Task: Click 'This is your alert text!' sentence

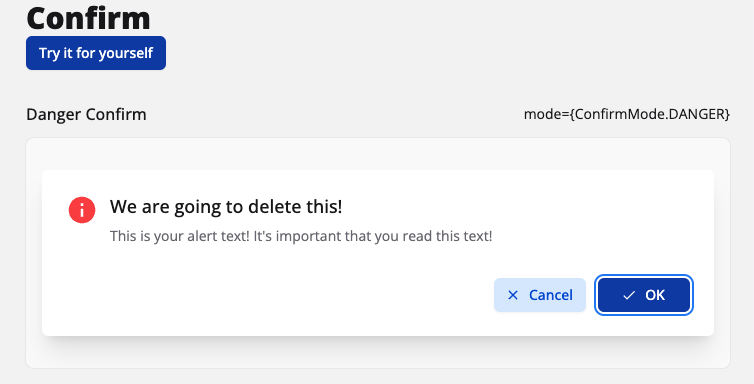Action: (179, 236)
